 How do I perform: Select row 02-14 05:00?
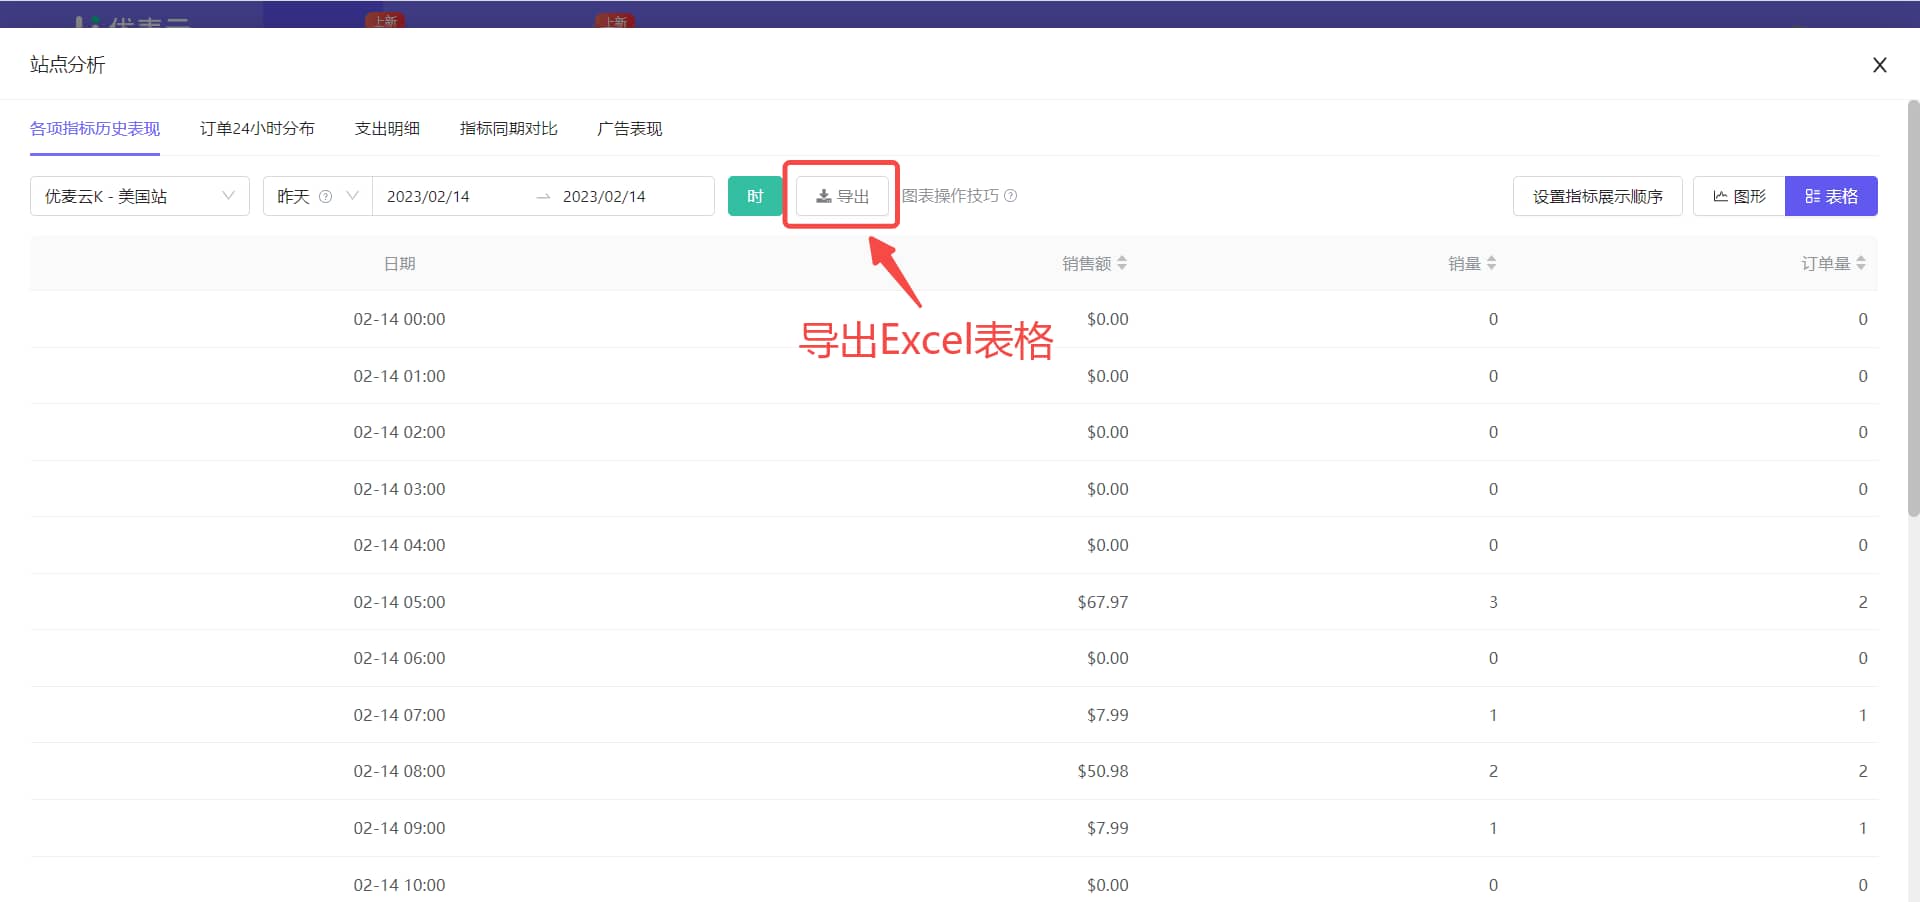(x=954, y=602)
